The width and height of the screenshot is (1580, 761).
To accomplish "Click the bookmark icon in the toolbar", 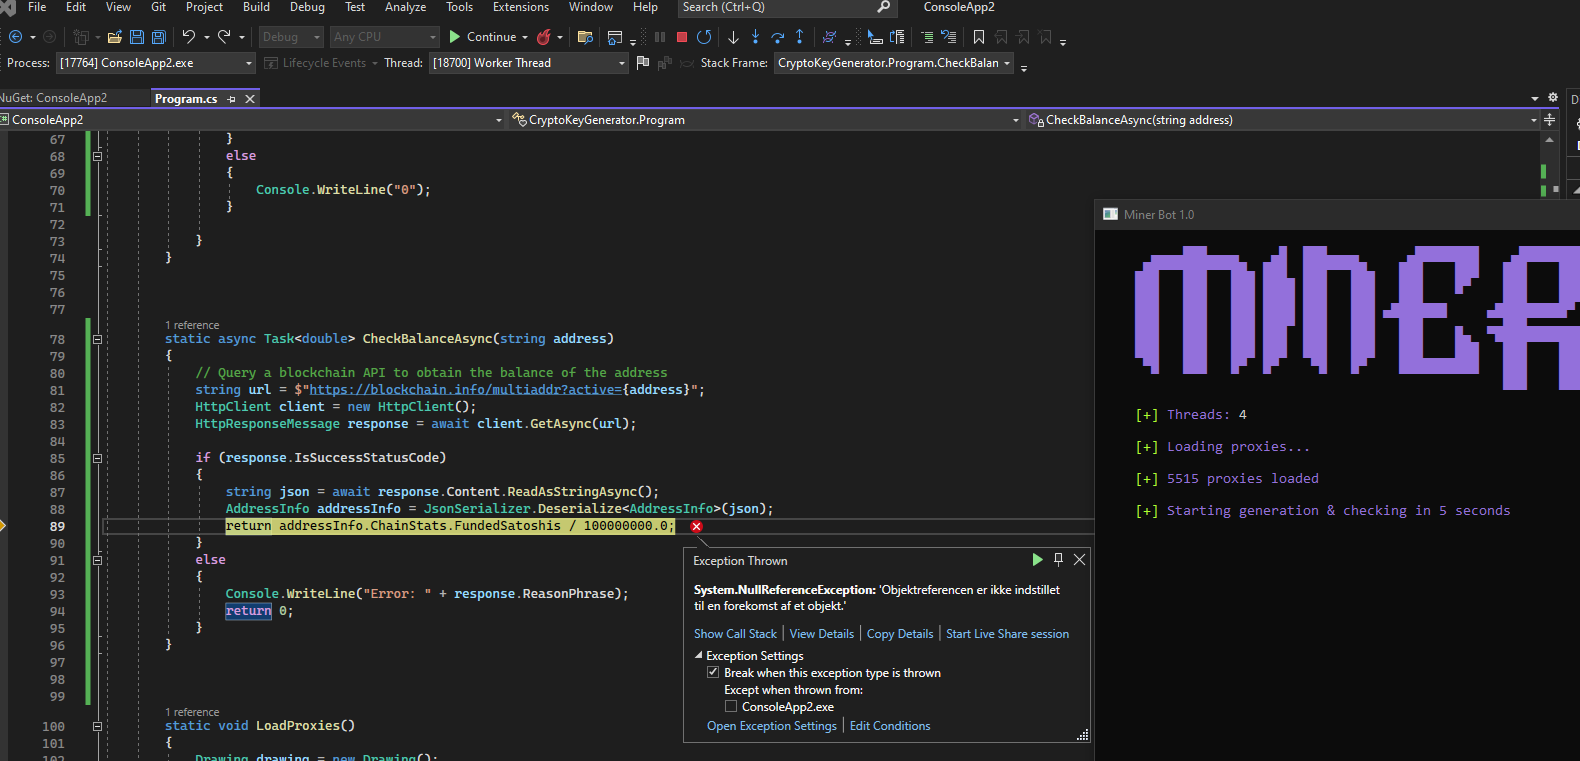I will click(979, 37).
